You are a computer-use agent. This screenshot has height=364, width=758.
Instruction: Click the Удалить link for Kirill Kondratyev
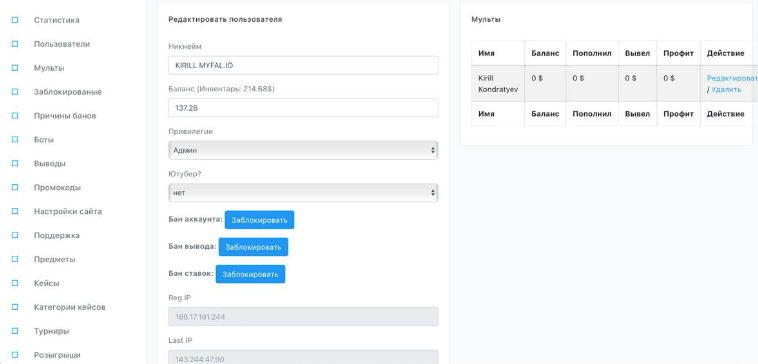(726, 89)
